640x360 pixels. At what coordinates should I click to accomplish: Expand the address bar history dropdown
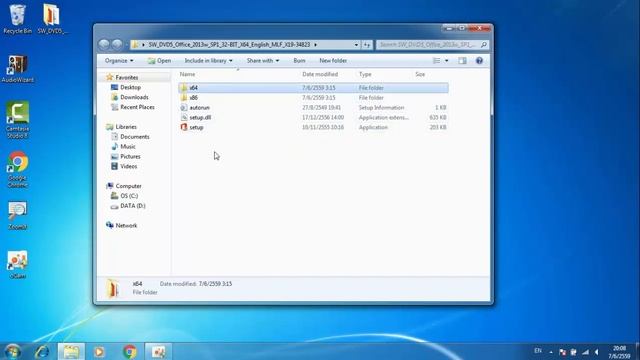pos(356,44)
